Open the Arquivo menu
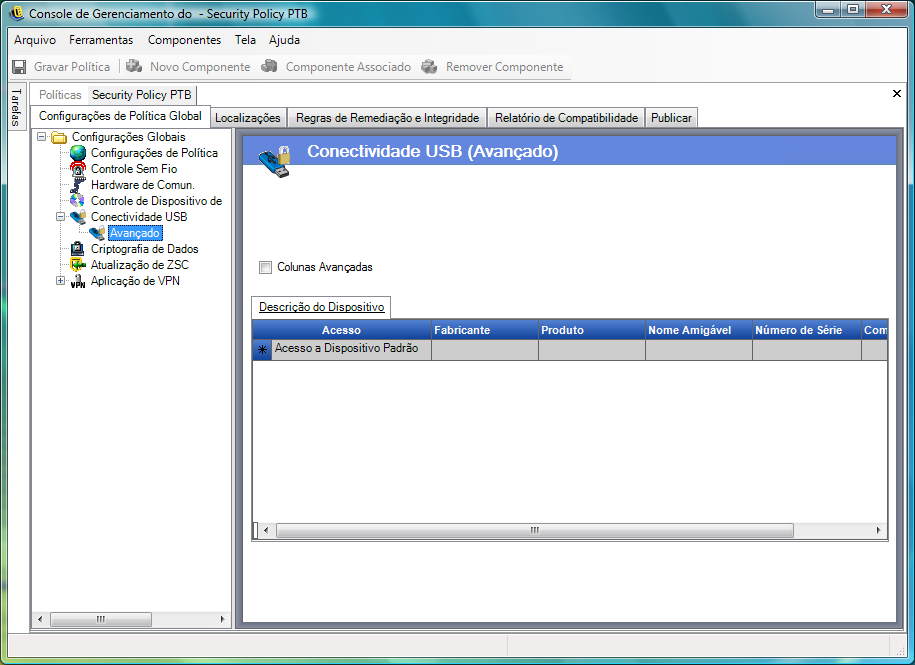This screenshot has width=915, height=665. [35, 40]
